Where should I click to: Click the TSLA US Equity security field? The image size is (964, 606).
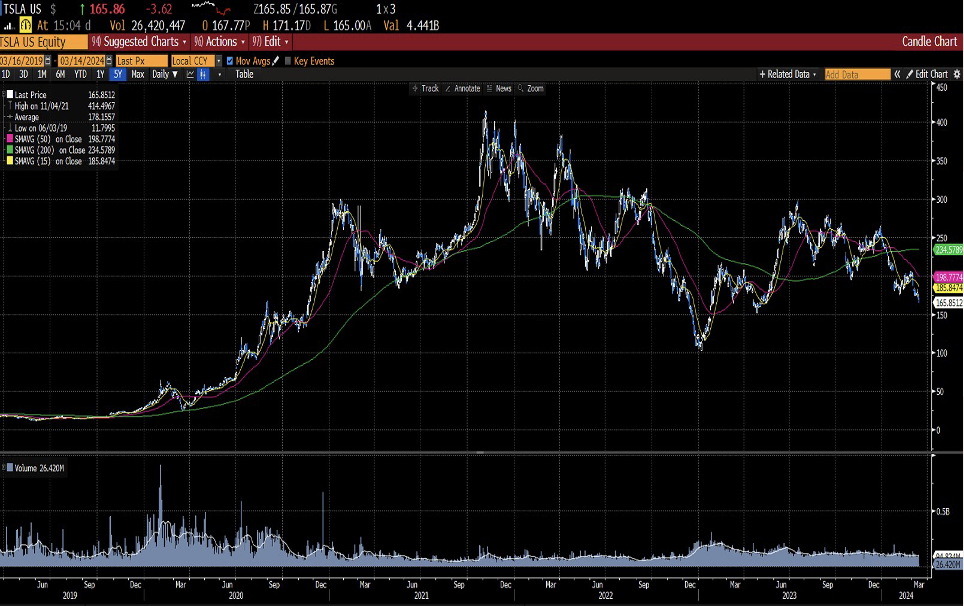(x=44, y=42)
